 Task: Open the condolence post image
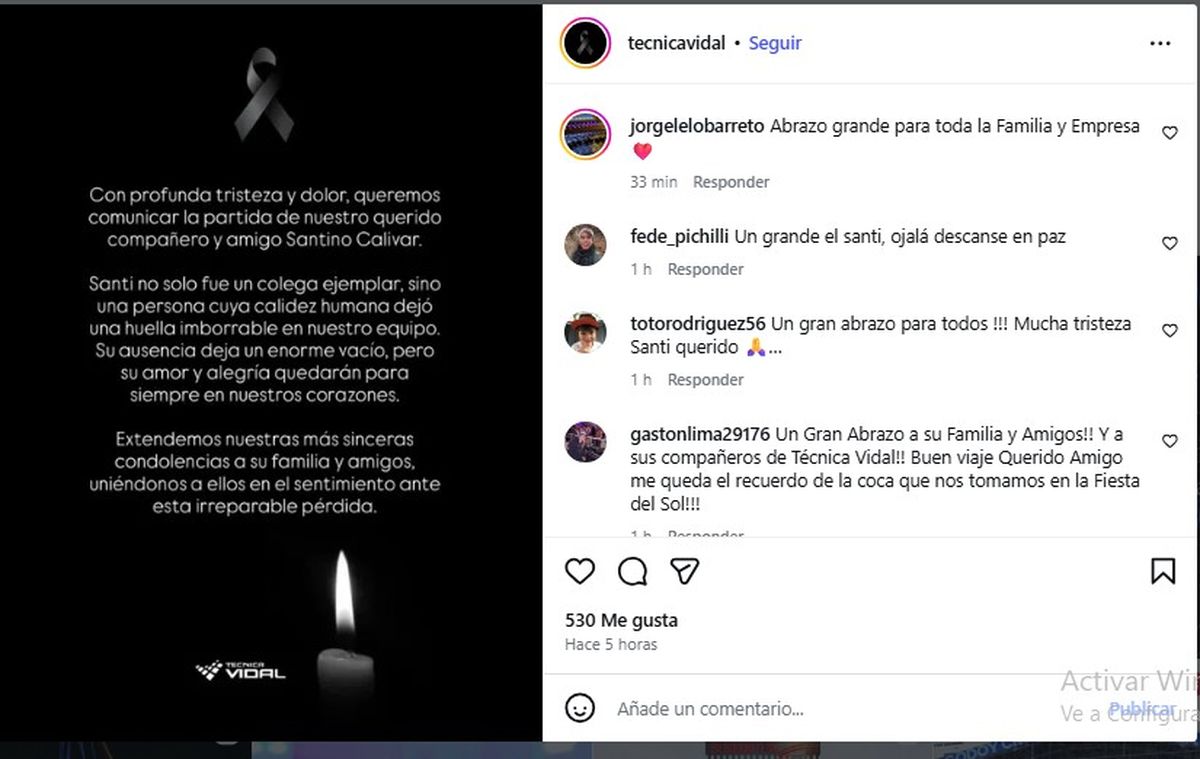click(x=271, y=373)
